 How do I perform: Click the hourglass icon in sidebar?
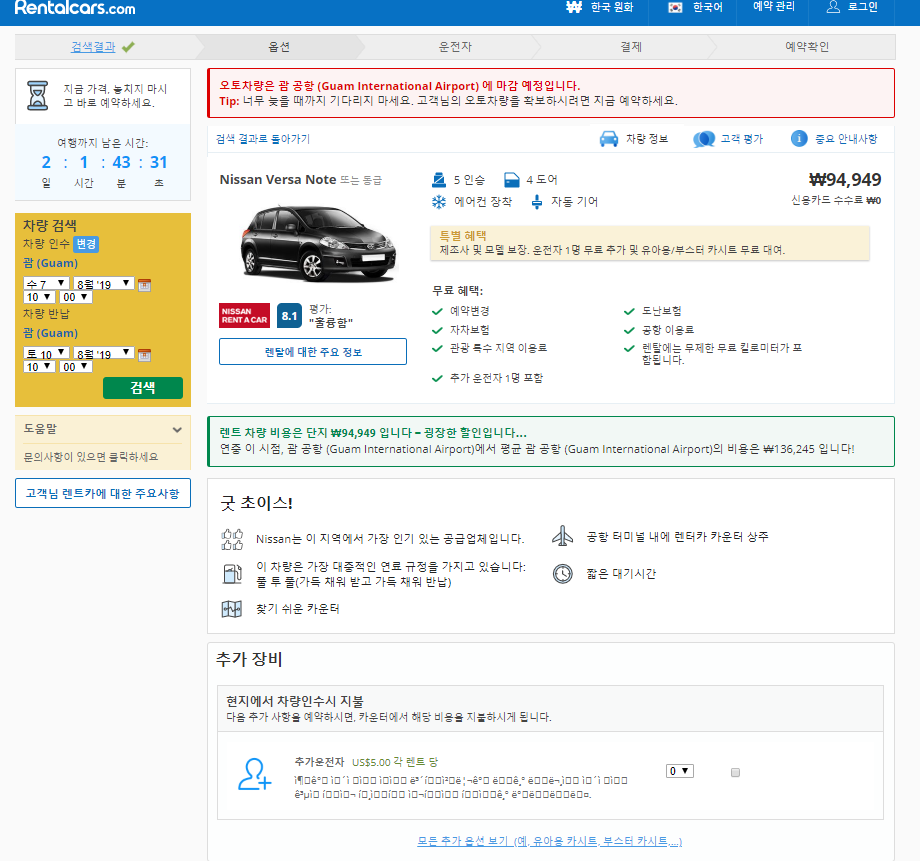(x=38, y=96)
